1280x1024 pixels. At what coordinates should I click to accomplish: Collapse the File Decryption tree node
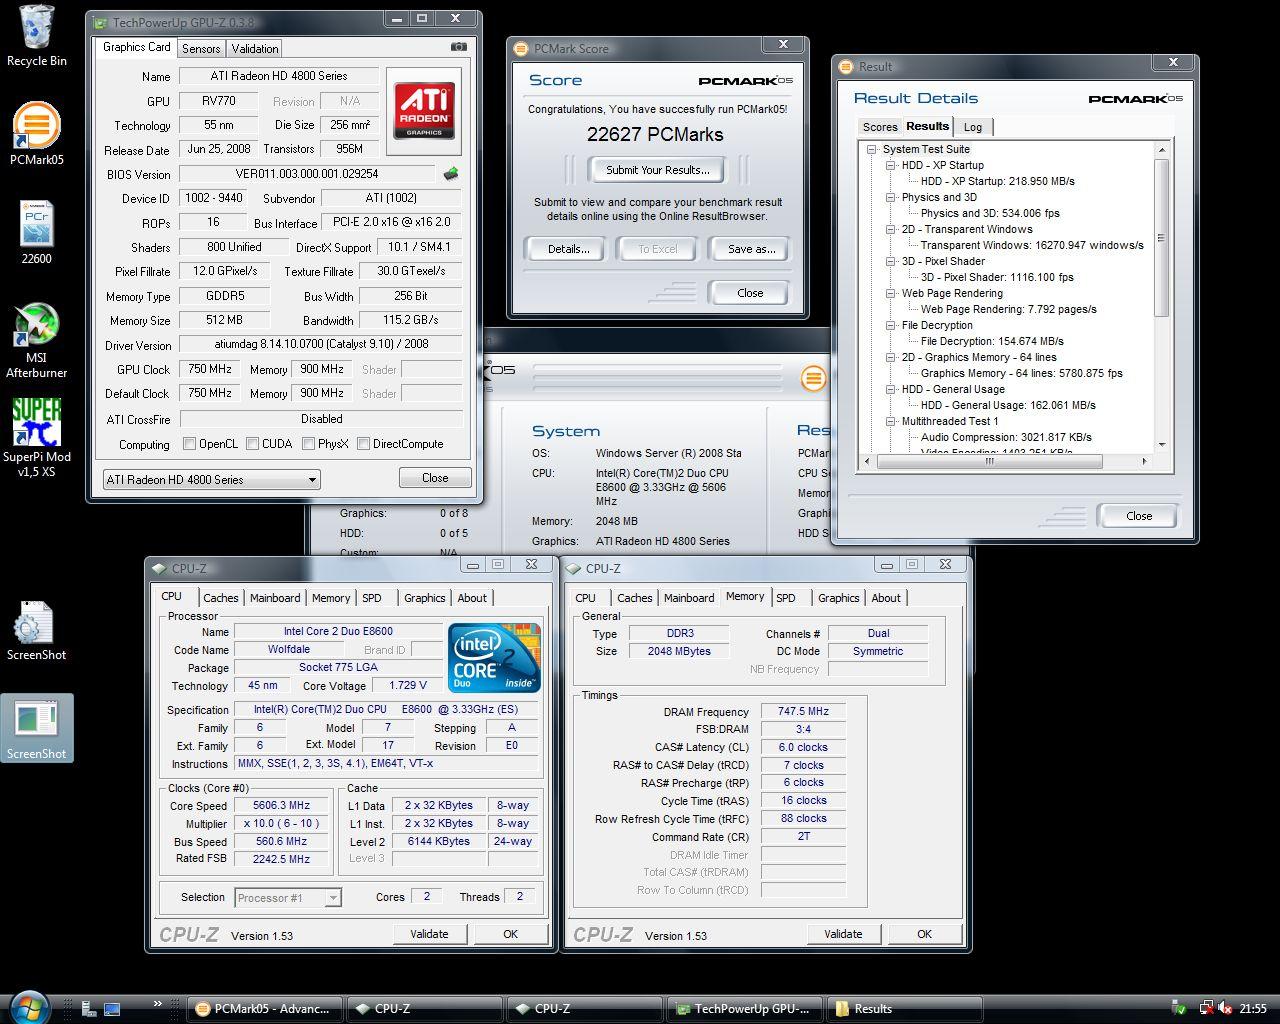tap(891, 326)
